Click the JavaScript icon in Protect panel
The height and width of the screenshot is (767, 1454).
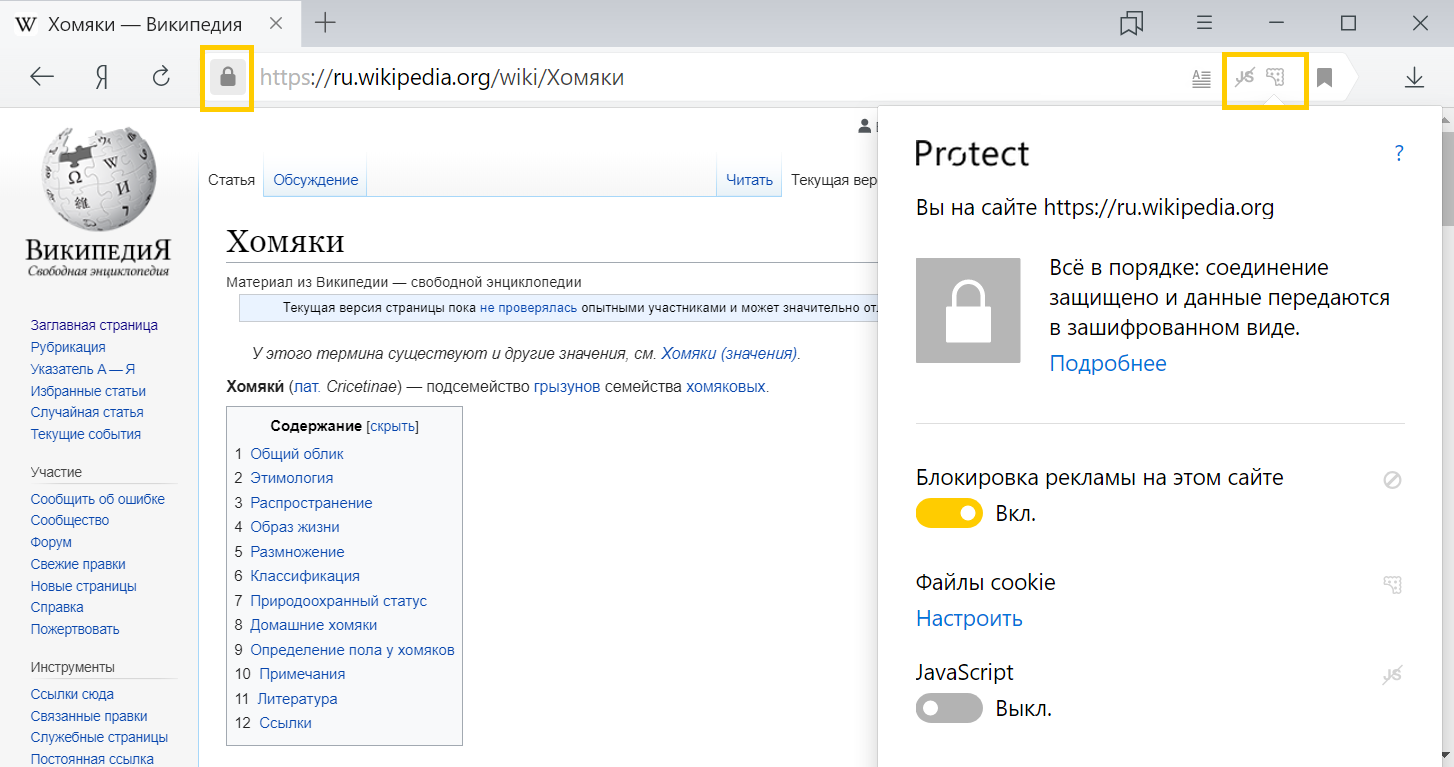click(1392, 675)
